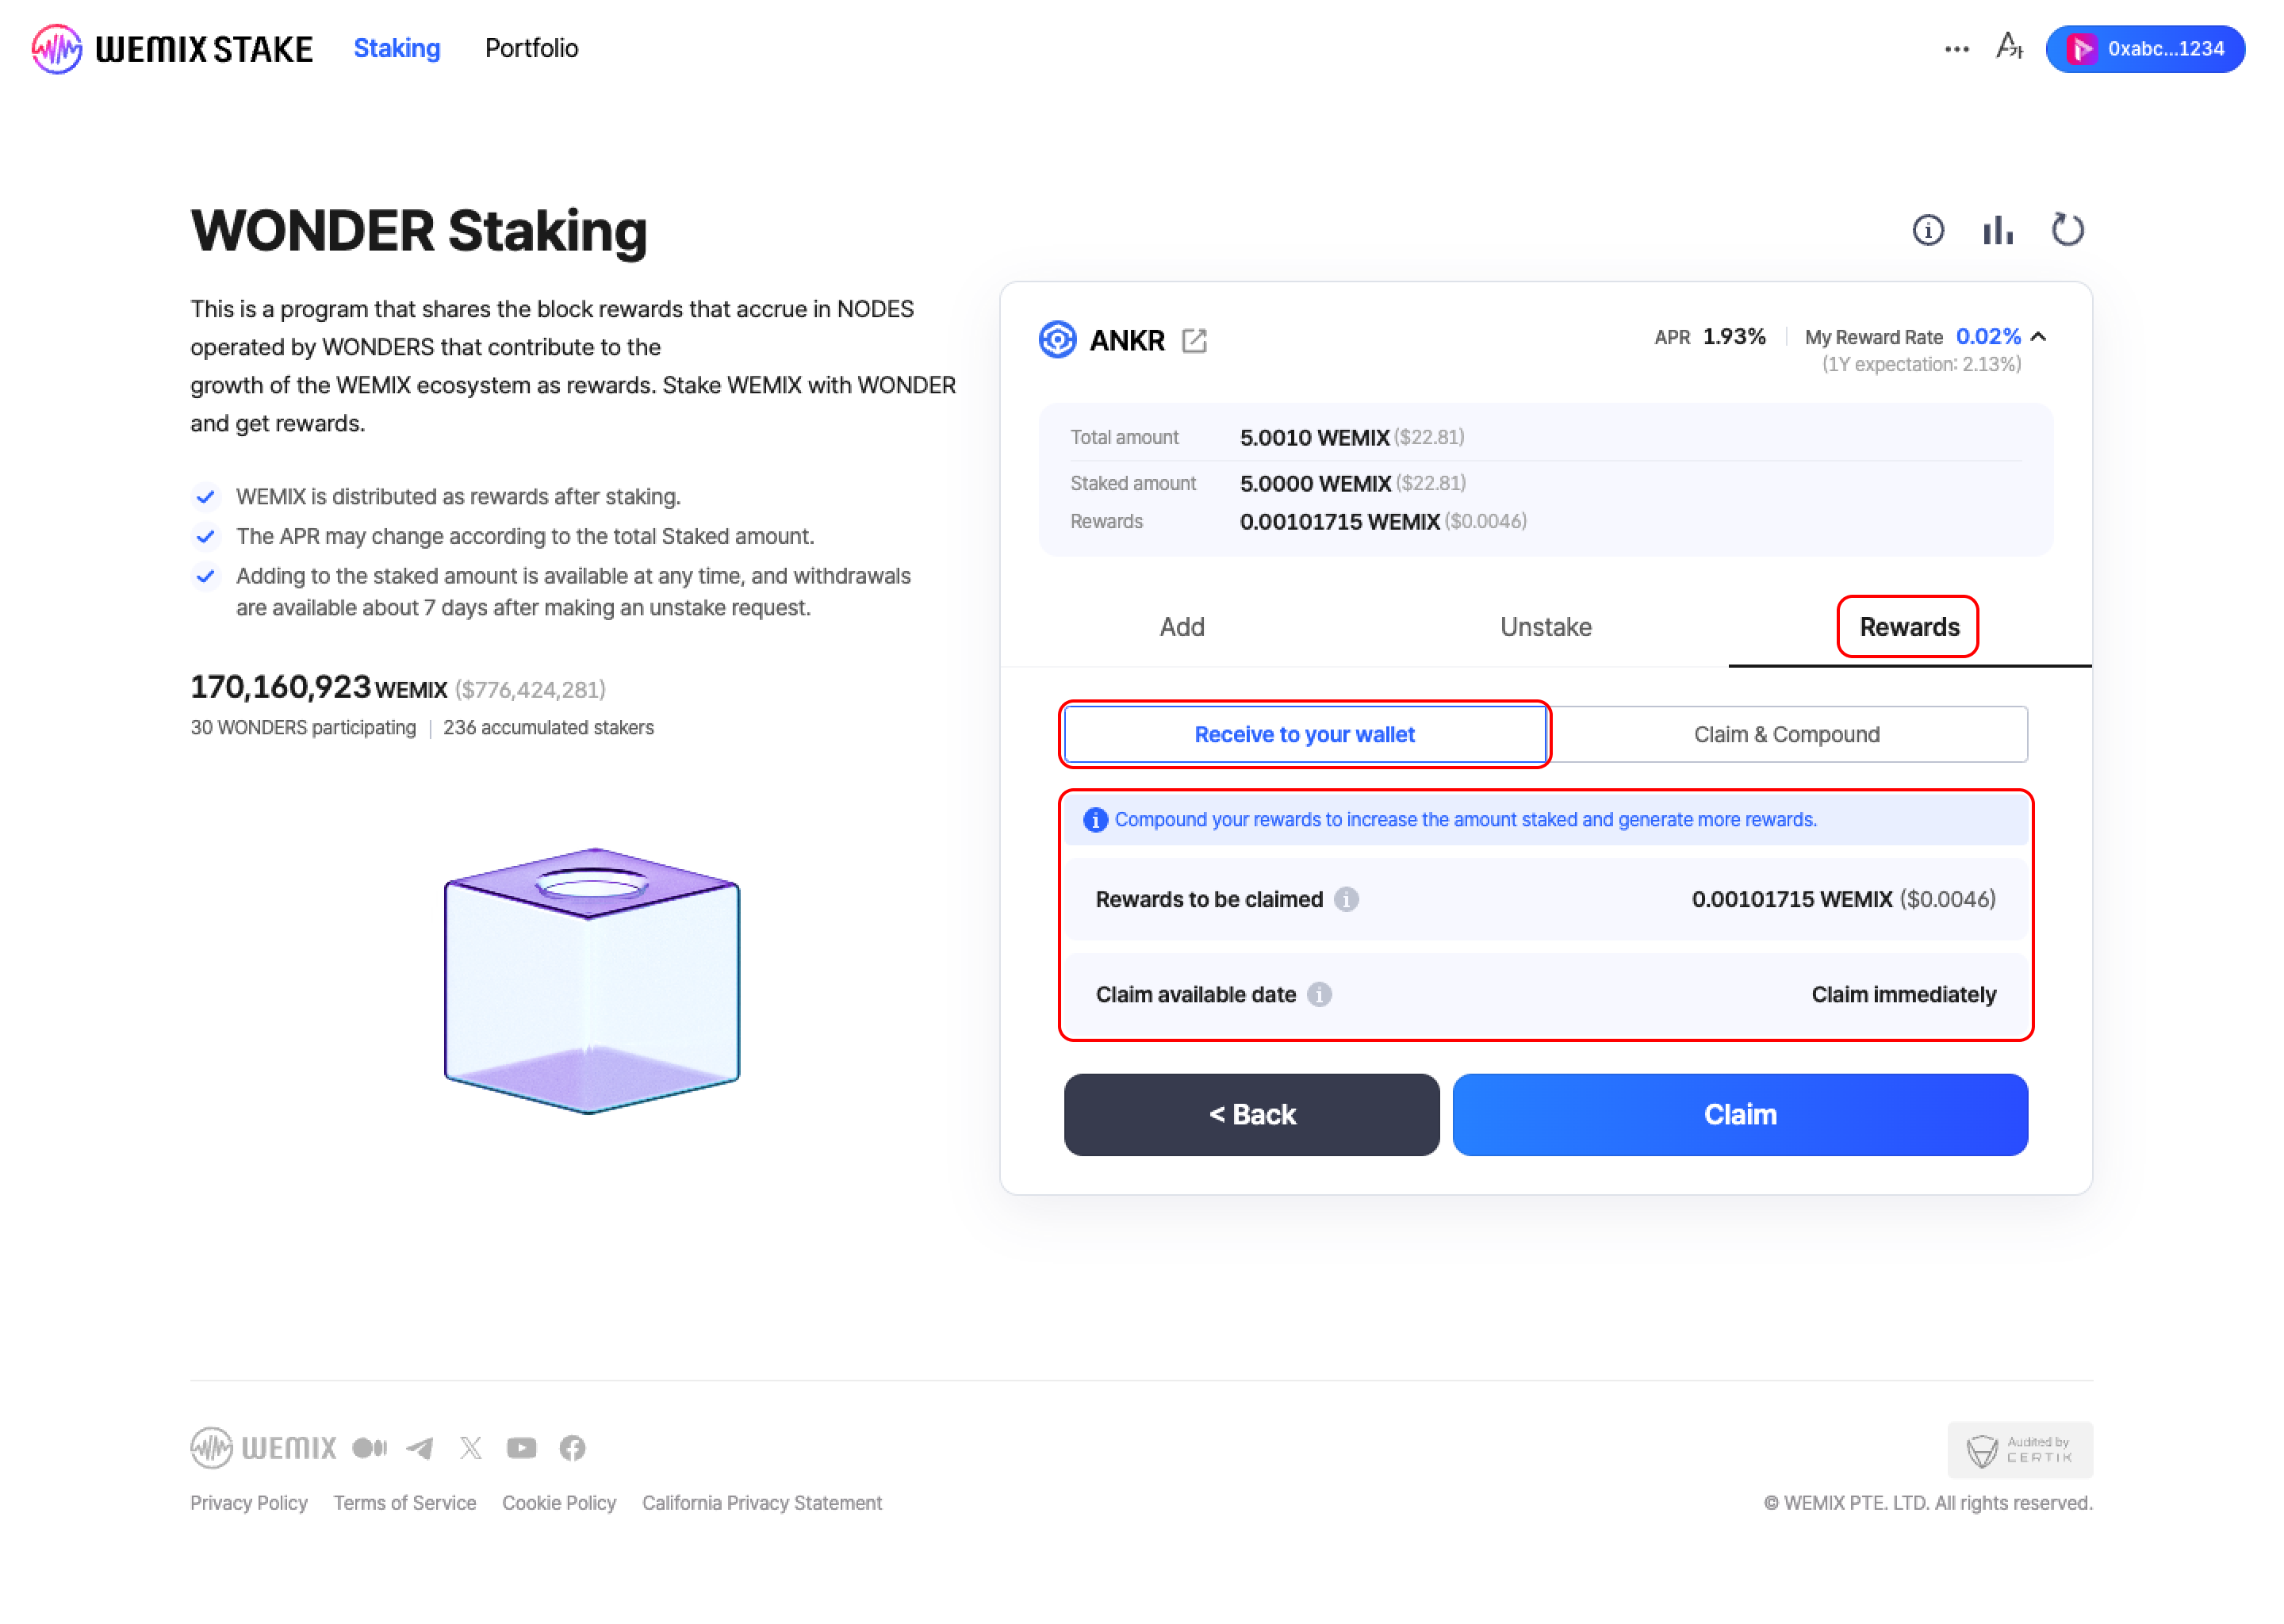2284x1624 pixels.
Task: Open ANKR external link icon
Action: [x=1194, y=341]
